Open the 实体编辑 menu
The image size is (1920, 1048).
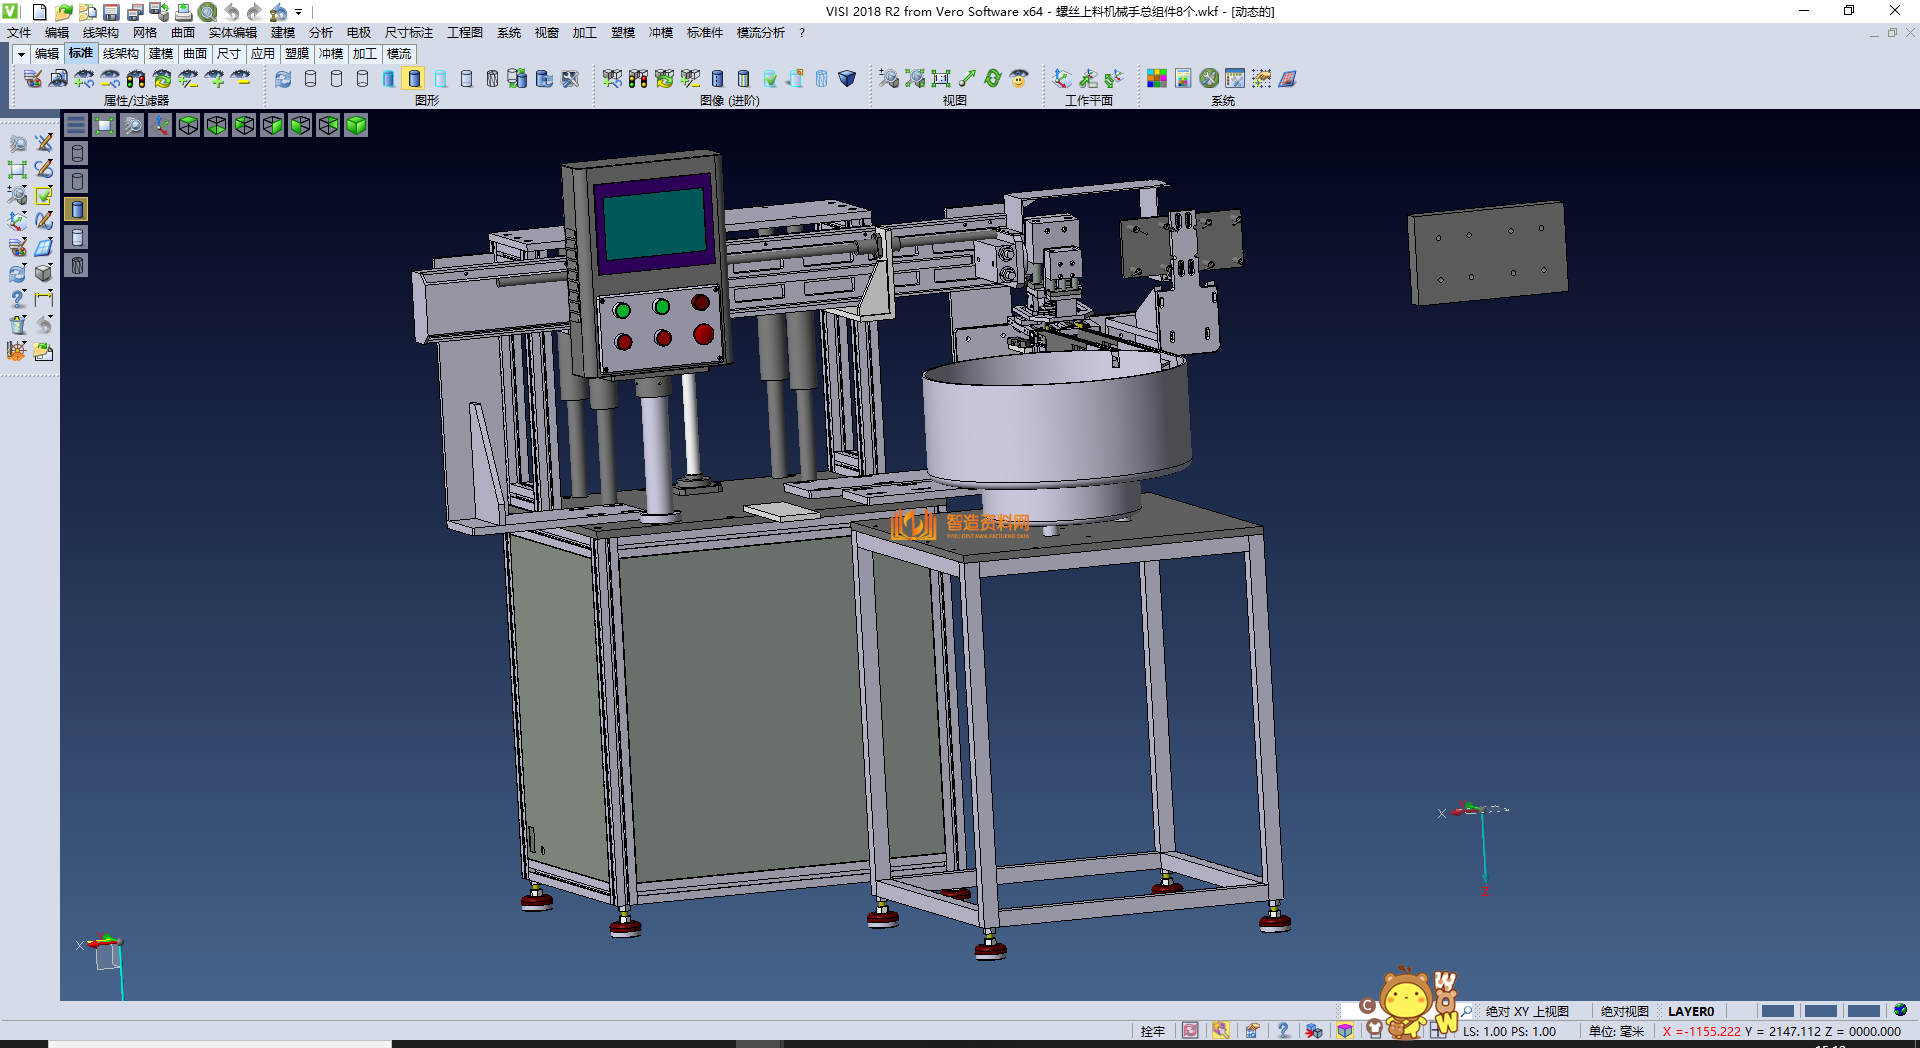click(232, 33)
